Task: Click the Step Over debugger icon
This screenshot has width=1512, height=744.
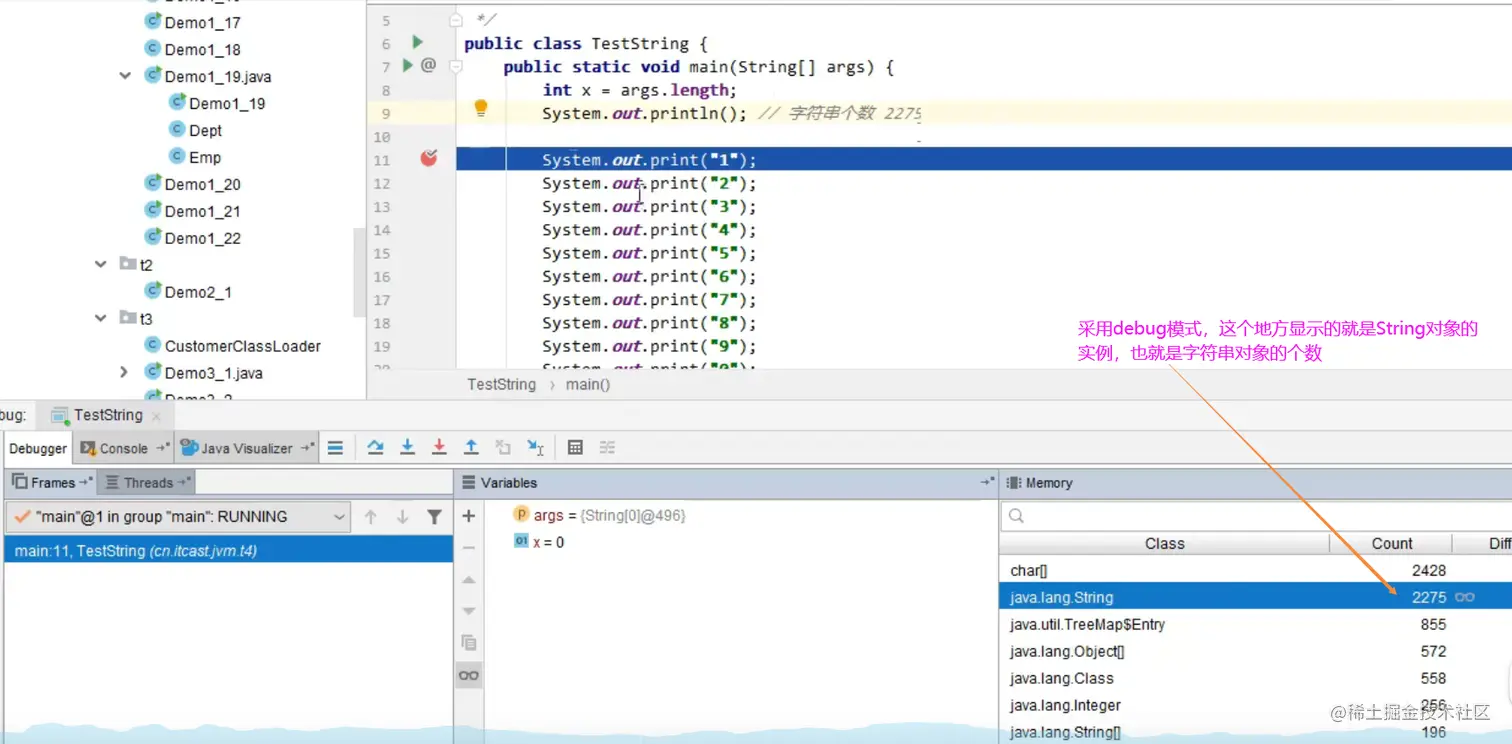Action: 375,448
